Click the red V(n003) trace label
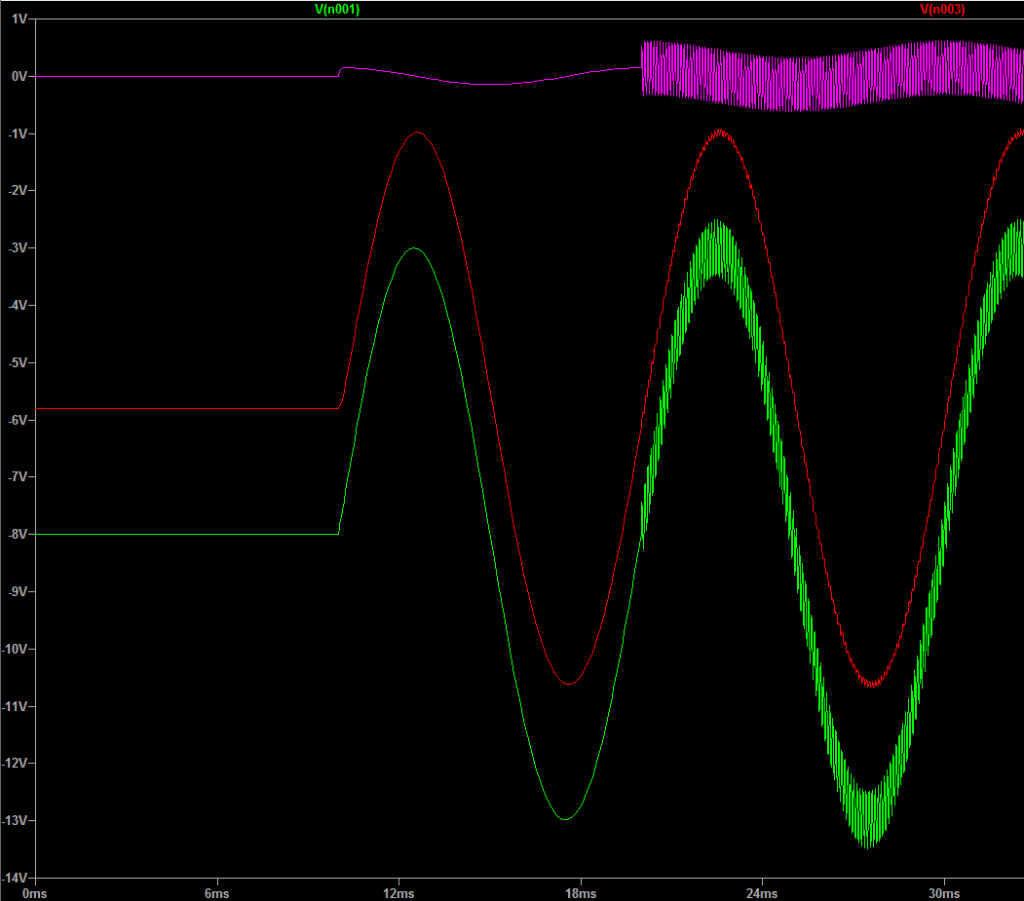 pyautogui.click(x=941, y=9)
